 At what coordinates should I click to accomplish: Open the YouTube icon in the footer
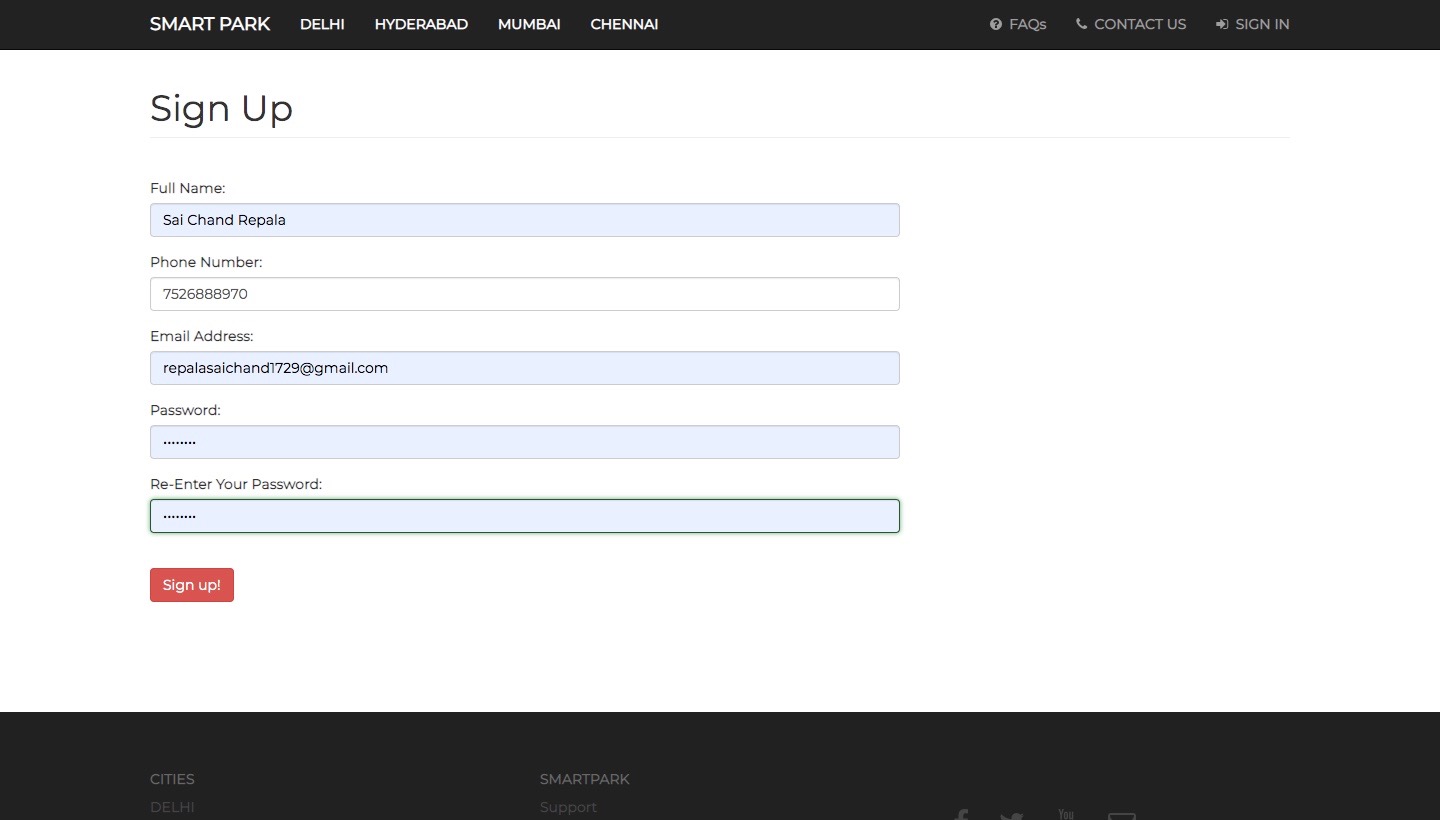pyautogui.click(x=1065, y=814)
